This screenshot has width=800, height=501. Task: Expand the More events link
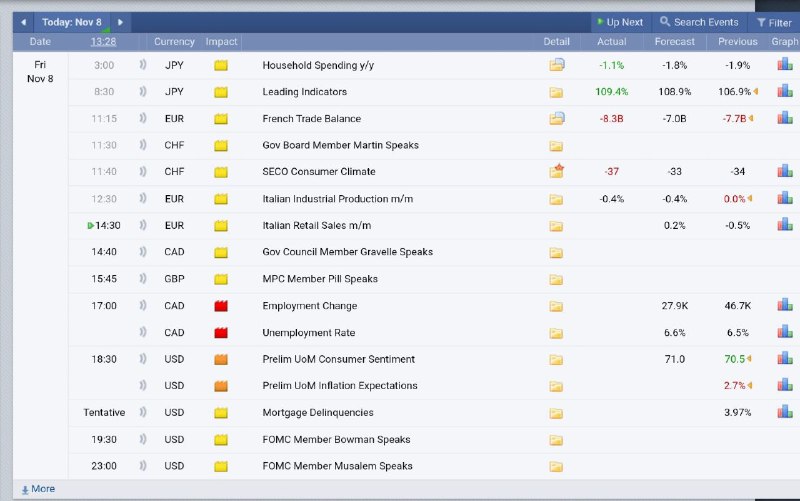click(x=38, y=489)
